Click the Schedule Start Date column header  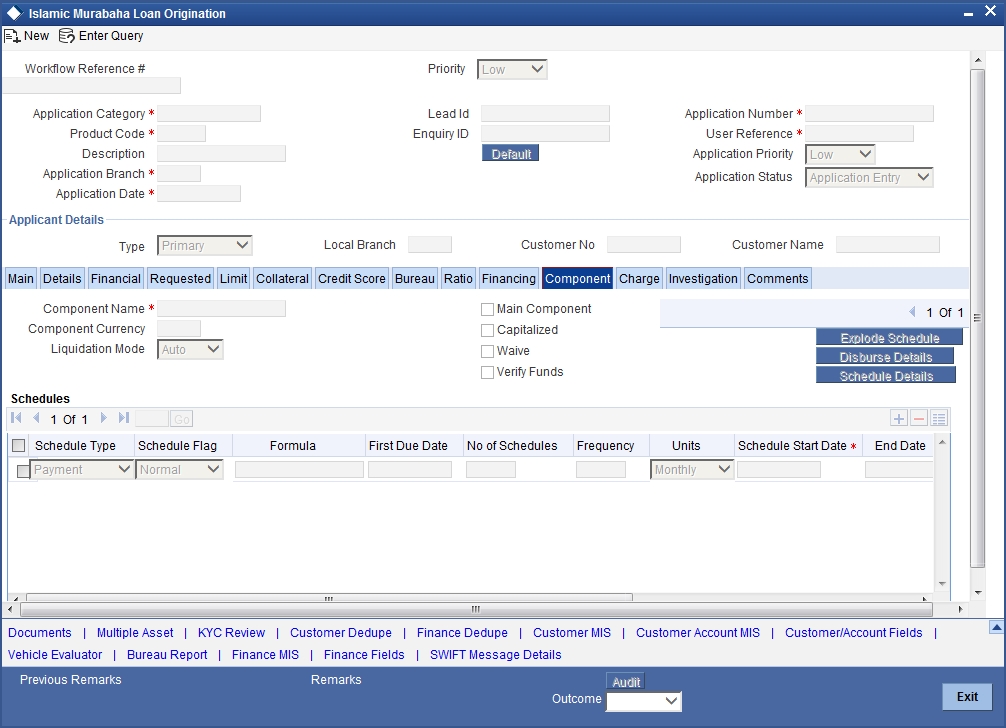click(x=796, y=446)
